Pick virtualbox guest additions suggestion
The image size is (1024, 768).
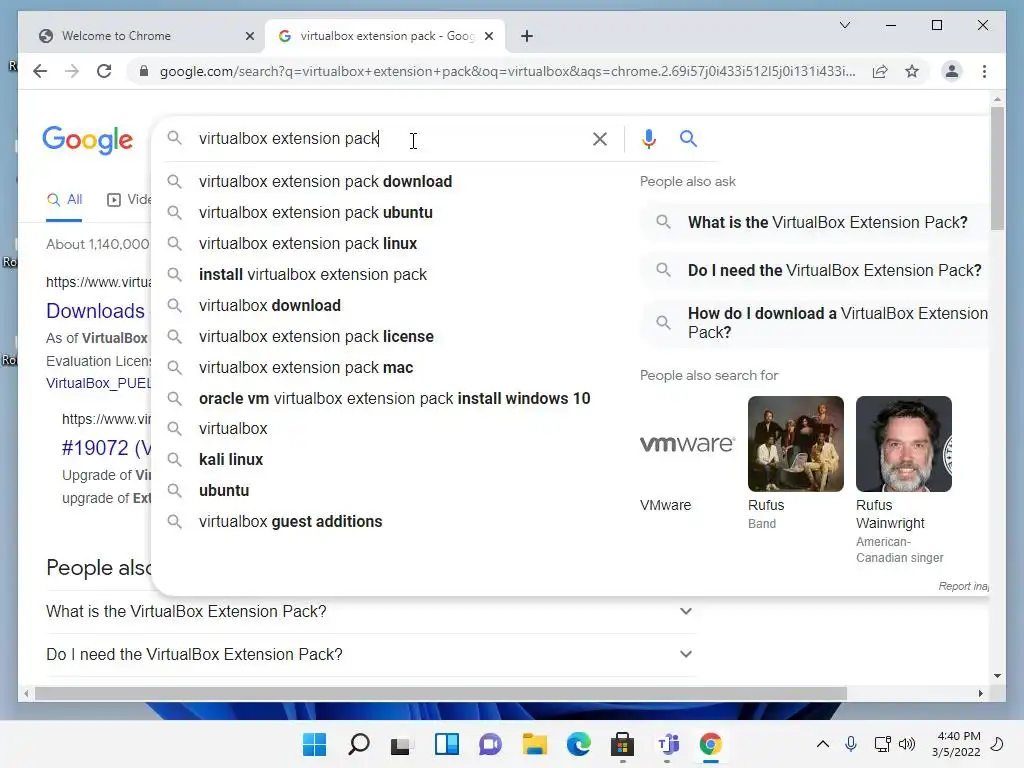(291, 522)
